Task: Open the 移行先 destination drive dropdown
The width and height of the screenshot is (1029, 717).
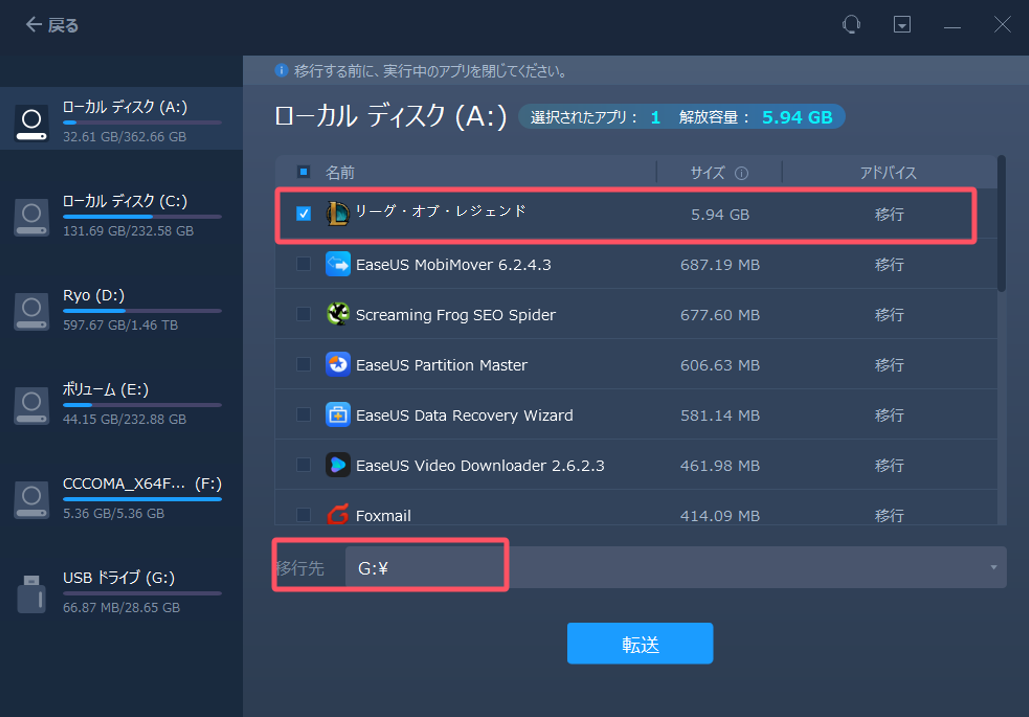Action: pos(430,567)
